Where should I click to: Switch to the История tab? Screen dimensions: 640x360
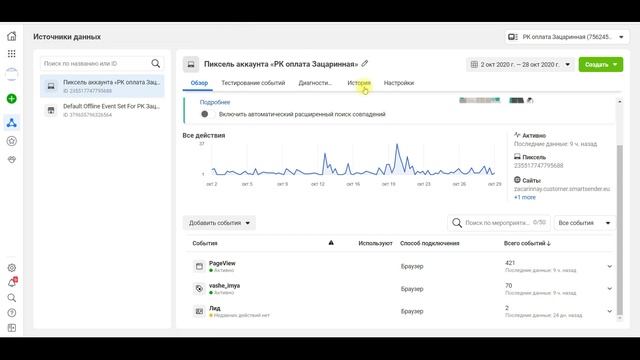click(x=359, y=83)
